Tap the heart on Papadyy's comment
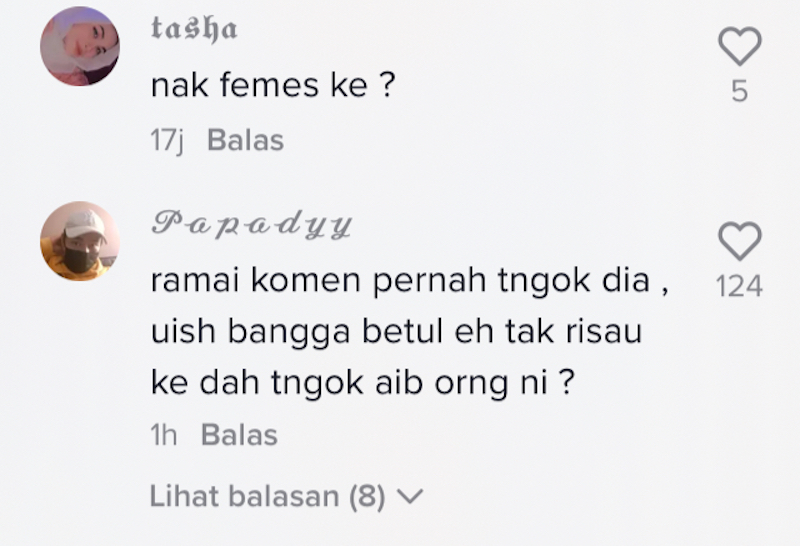 pyautogui.click(x=740, y=241)
